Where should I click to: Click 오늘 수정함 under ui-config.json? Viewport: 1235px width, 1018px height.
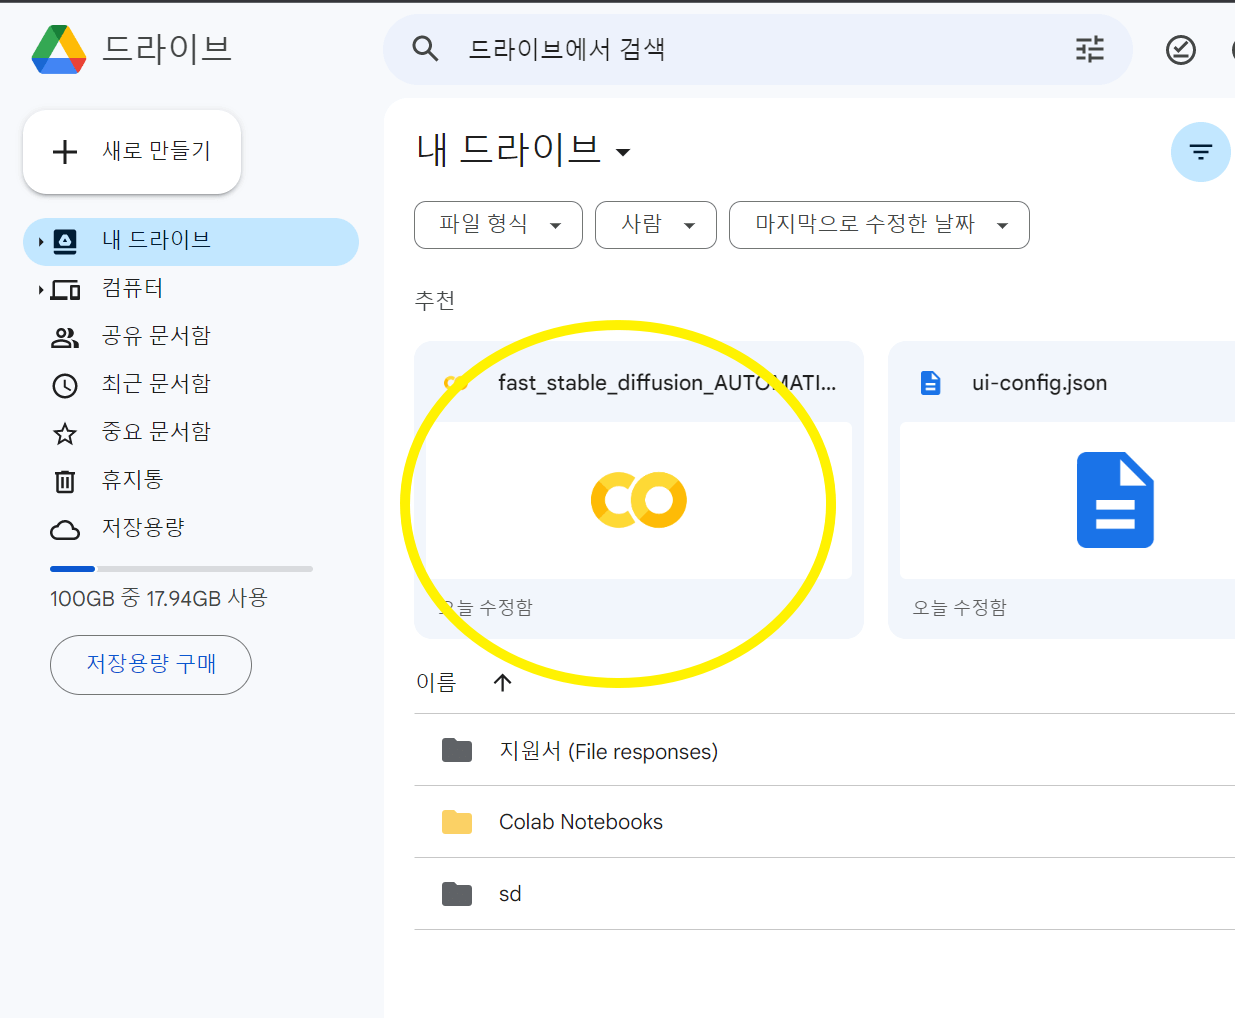coord(960,608)
